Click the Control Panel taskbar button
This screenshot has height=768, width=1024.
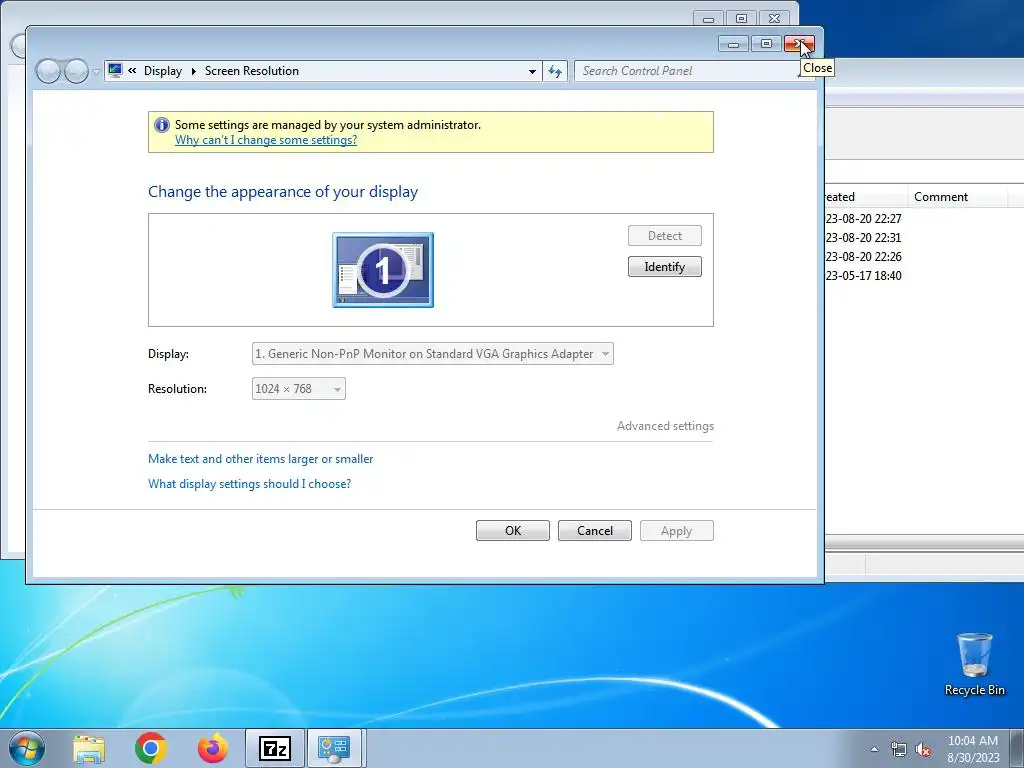click(334, 748)
